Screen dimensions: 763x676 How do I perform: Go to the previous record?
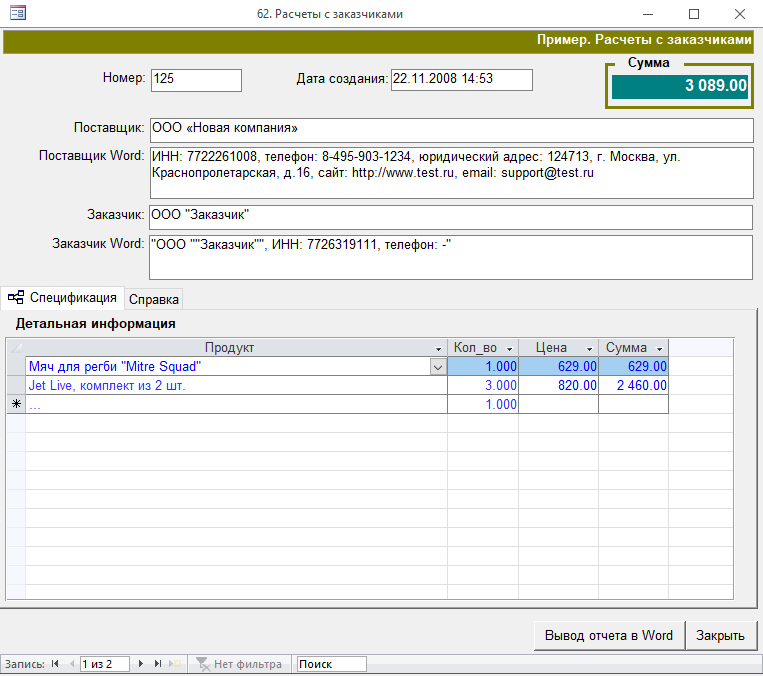tap(71, 664)
